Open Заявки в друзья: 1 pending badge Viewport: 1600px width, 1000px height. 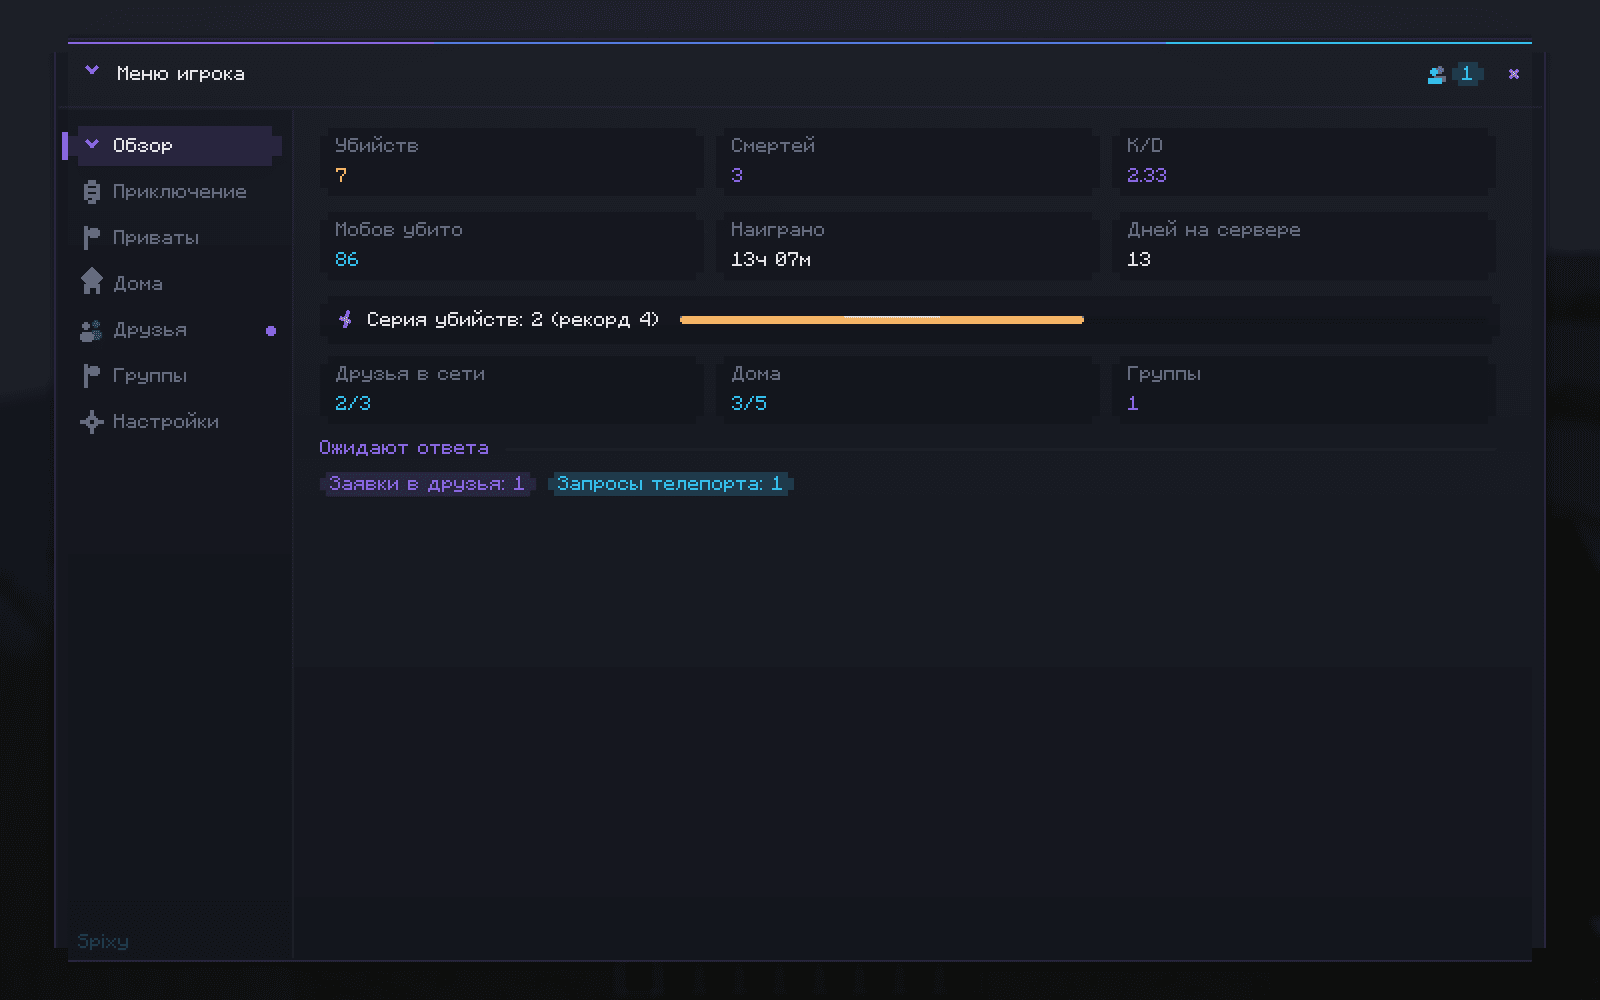click(x=427, y=484)
